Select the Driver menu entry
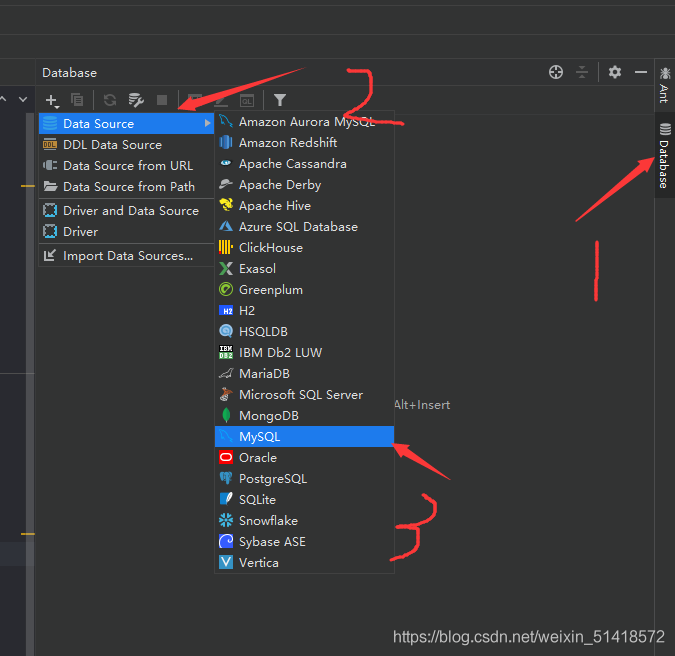 coord(127,232)
